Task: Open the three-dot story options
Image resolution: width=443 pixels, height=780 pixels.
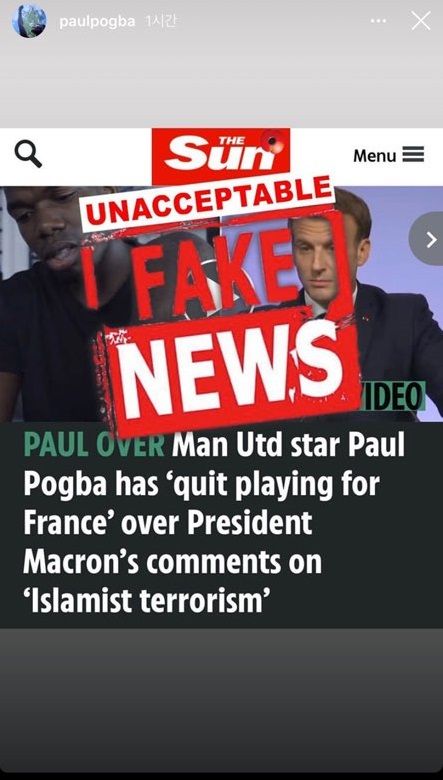Action: coord(378,21)
